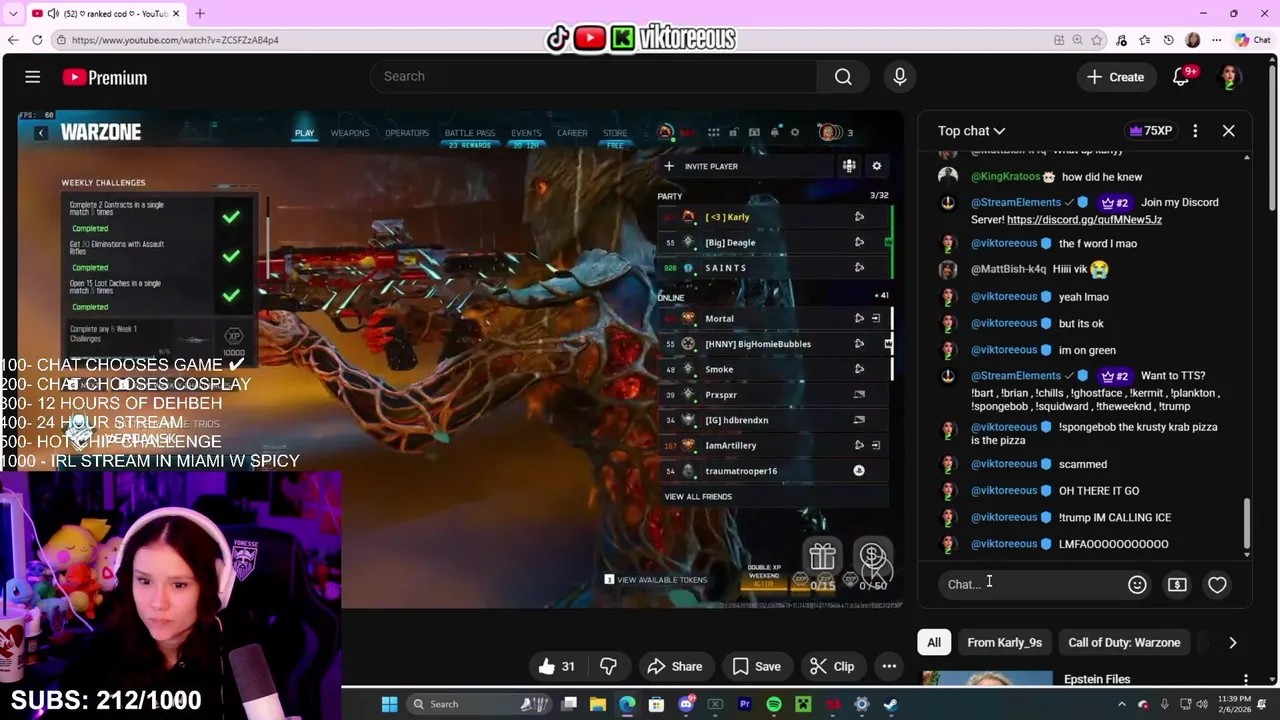Open a new browser tab

199,13
